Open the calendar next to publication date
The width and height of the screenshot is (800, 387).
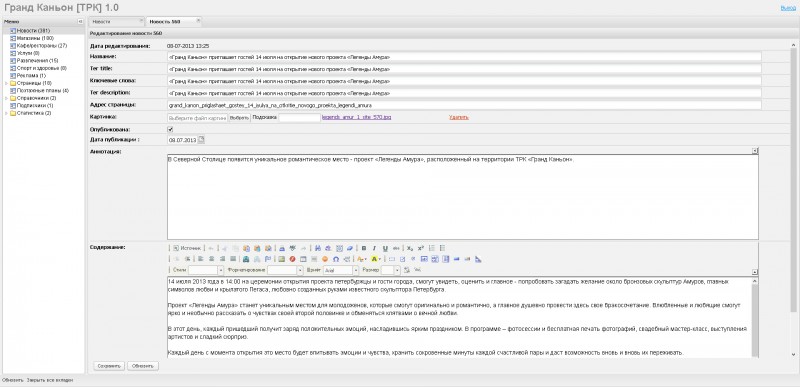click(201, 140)
